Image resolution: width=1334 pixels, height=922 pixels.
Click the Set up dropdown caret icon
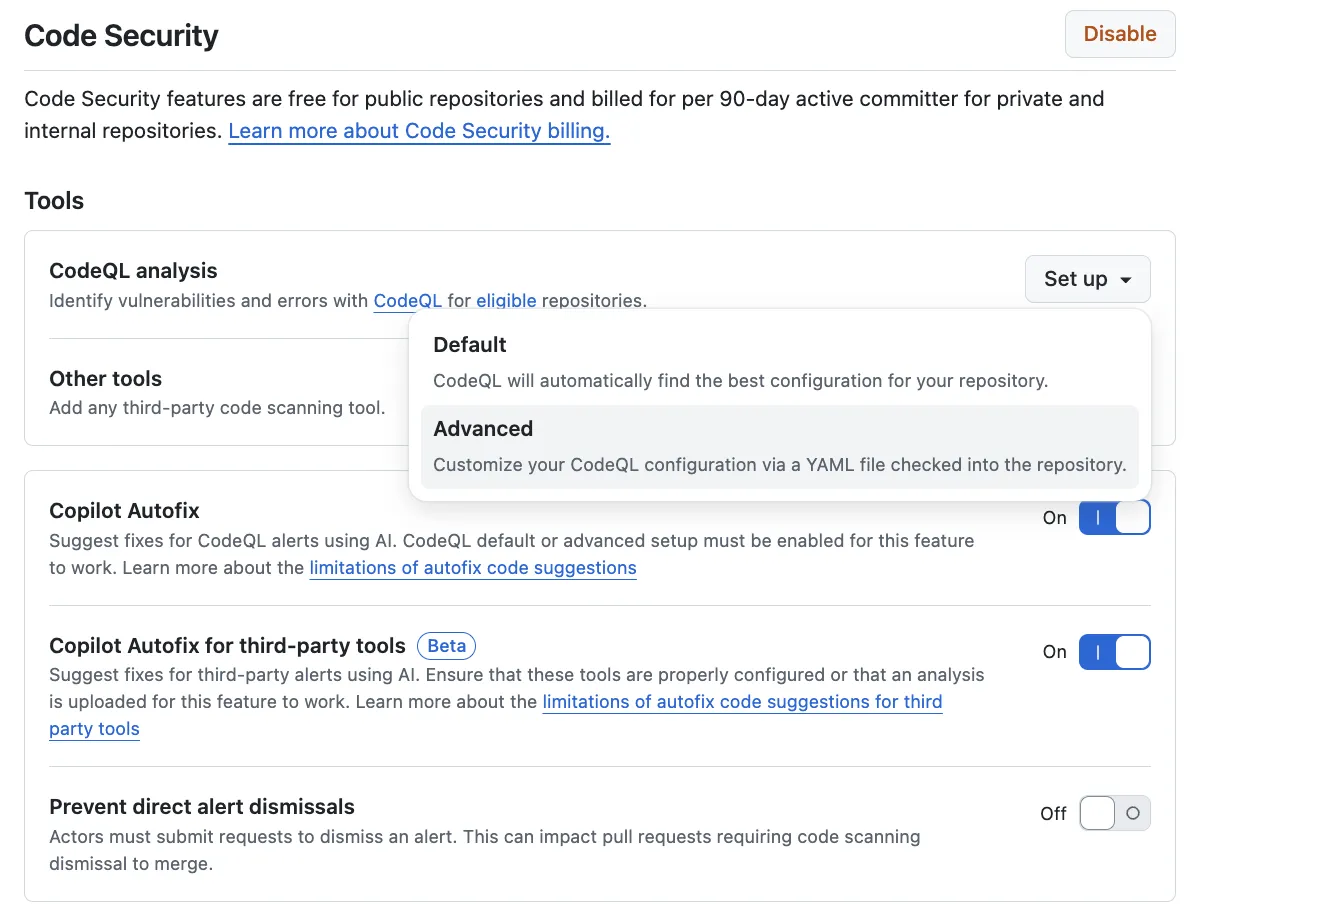pyautogui.click(x=1126, y=279)
